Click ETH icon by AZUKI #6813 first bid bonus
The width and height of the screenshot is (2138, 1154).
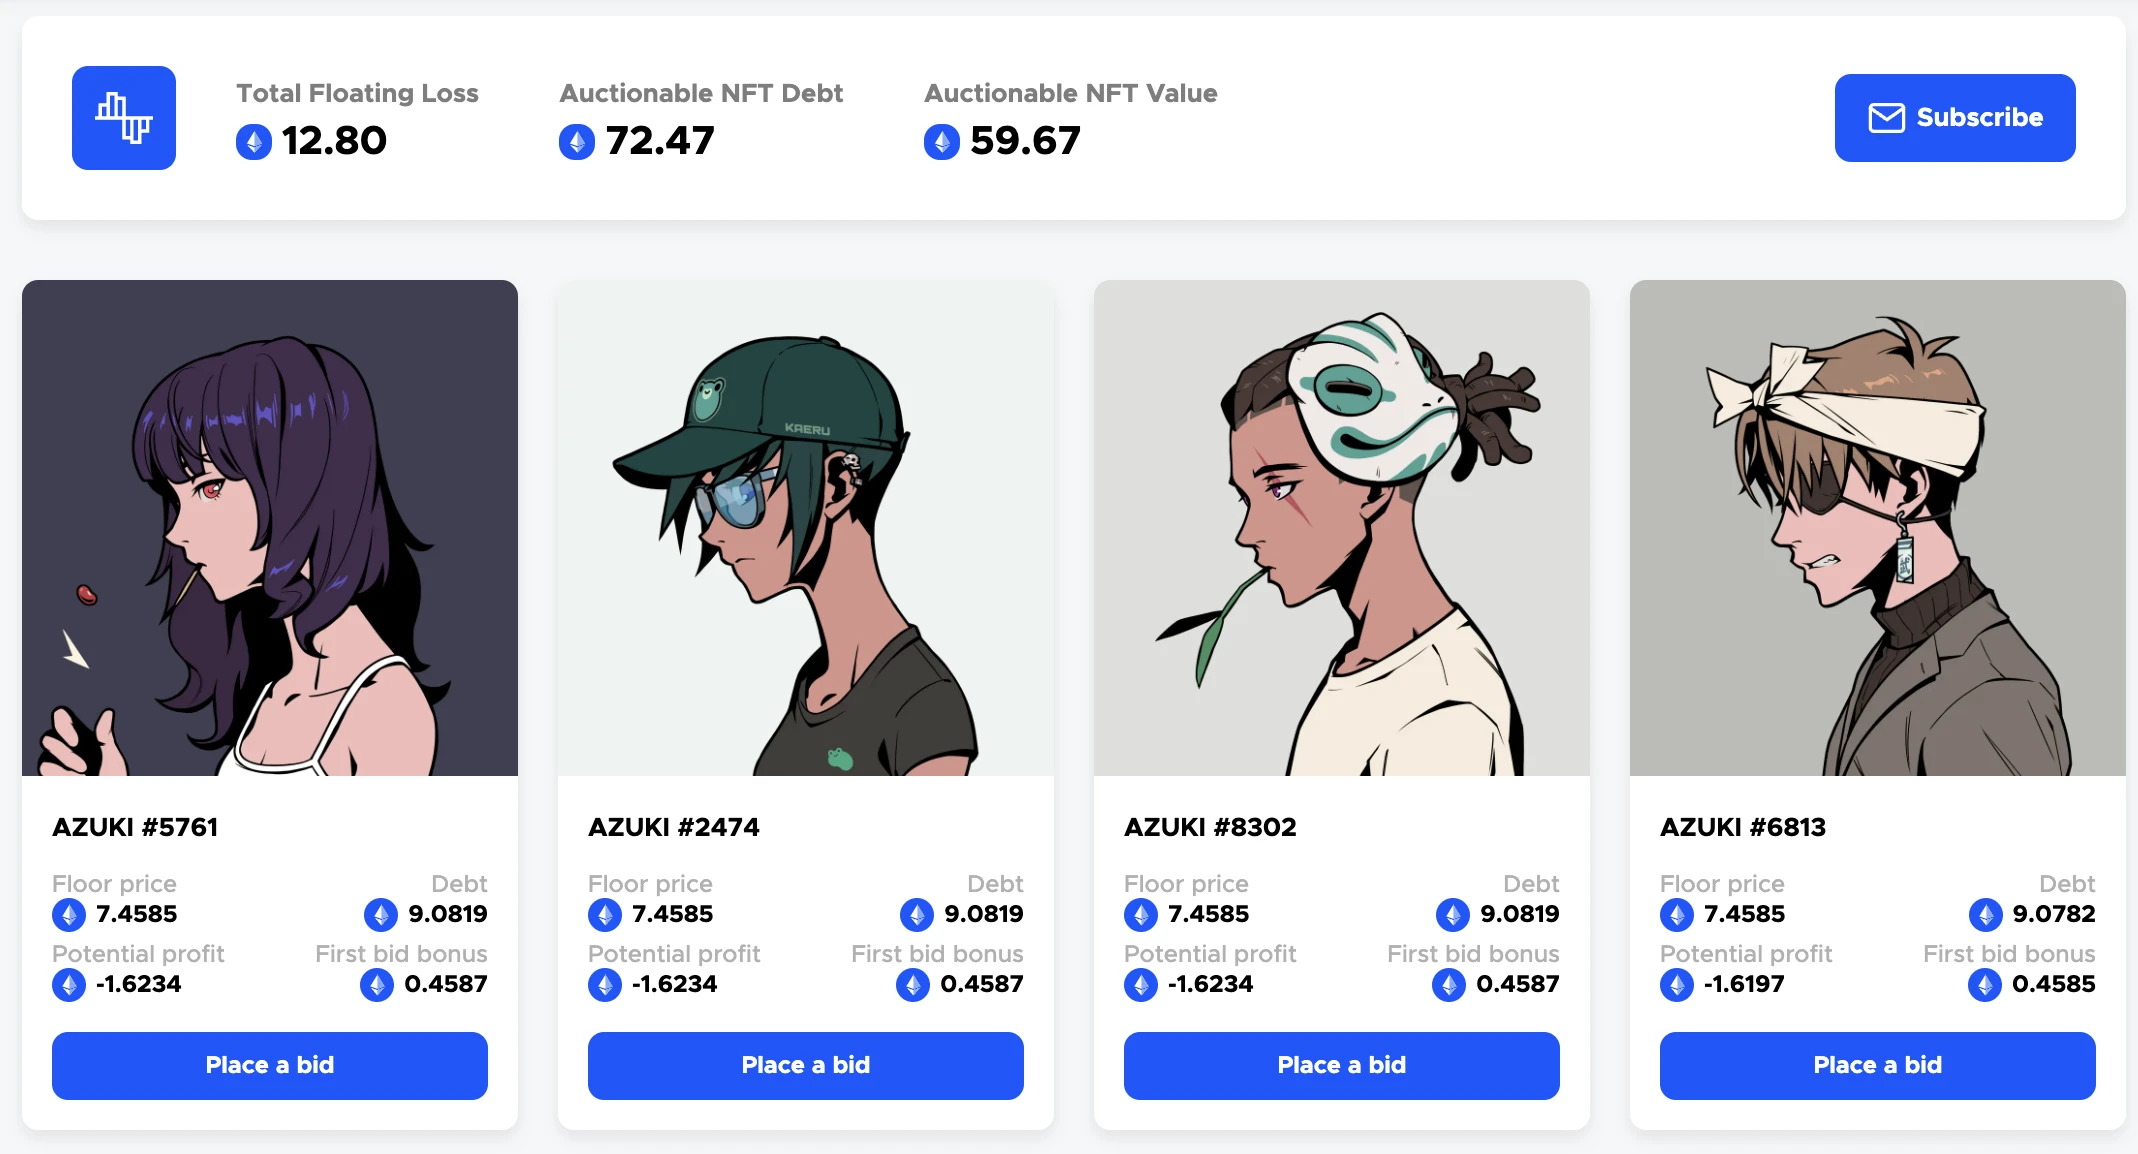point(1985,985)
